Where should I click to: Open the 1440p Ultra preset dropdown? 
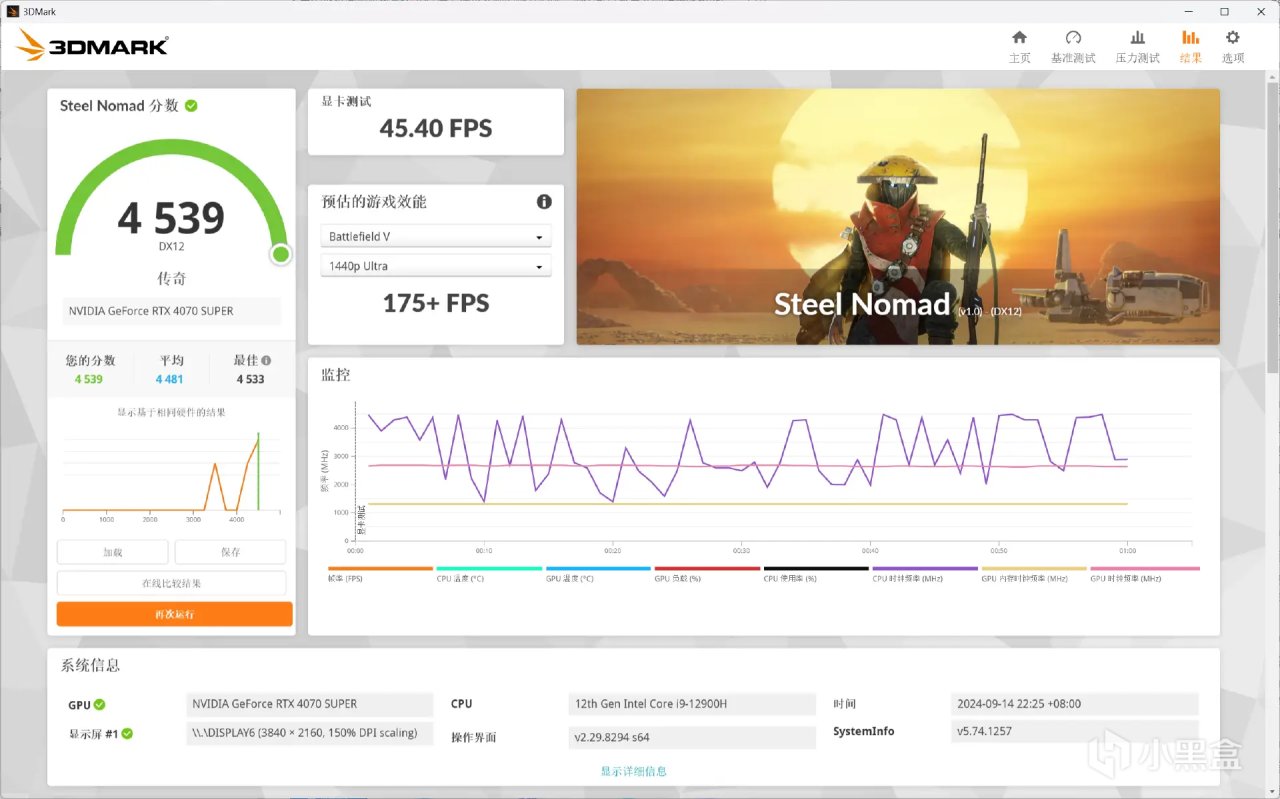point(436,267)
